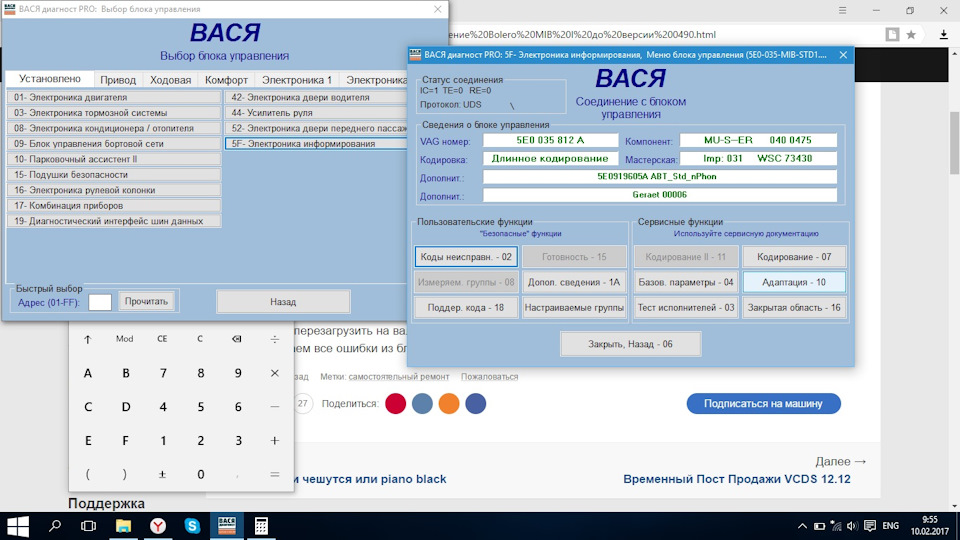Switch ENG input language indicator
The width and height of the screenshot is (960, 540).
point(891,526)
